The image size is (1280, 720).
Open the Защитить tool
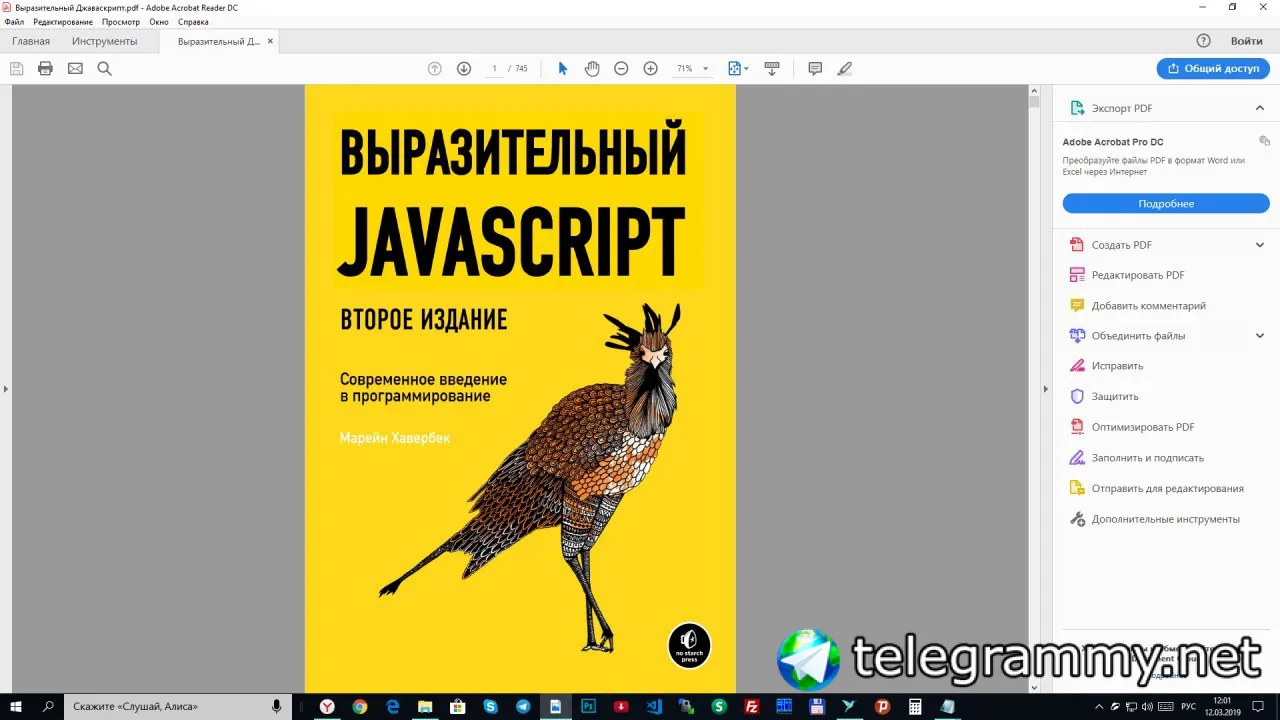tap(1115, 397)
